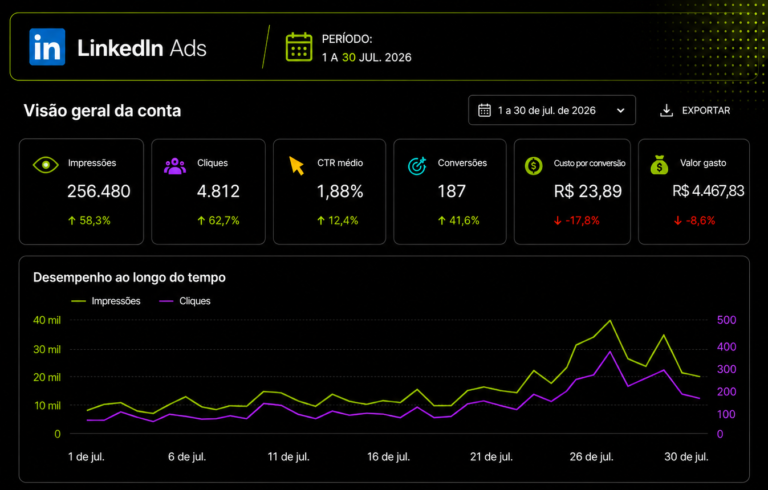Click the eye icon on Impressões card
Screen dimensions: 768x490
[45, 165]
